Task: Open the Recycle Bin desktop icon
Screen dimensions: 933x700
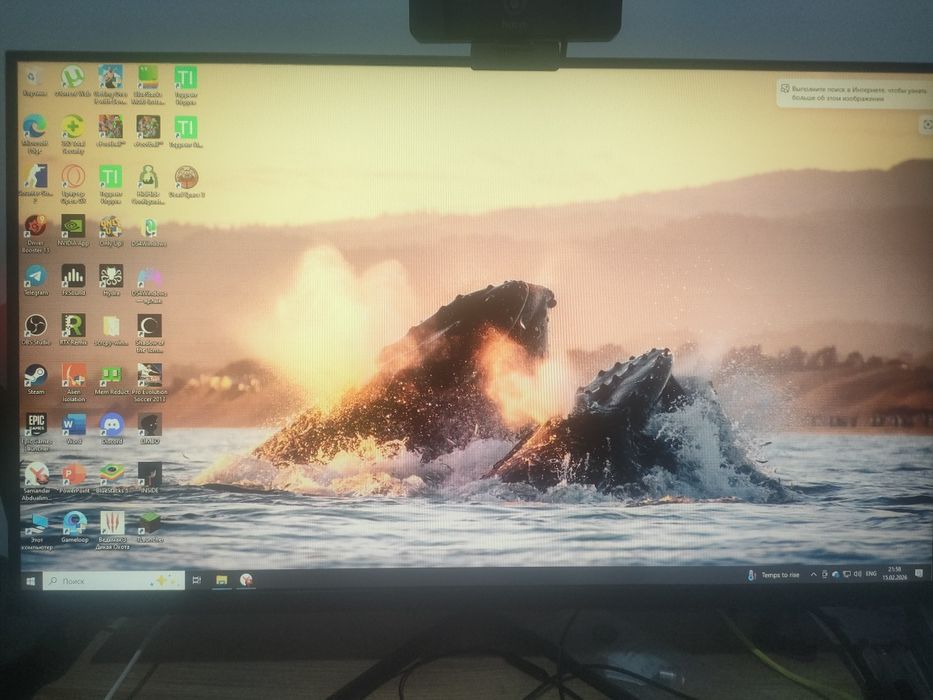Action: point(35,82)
